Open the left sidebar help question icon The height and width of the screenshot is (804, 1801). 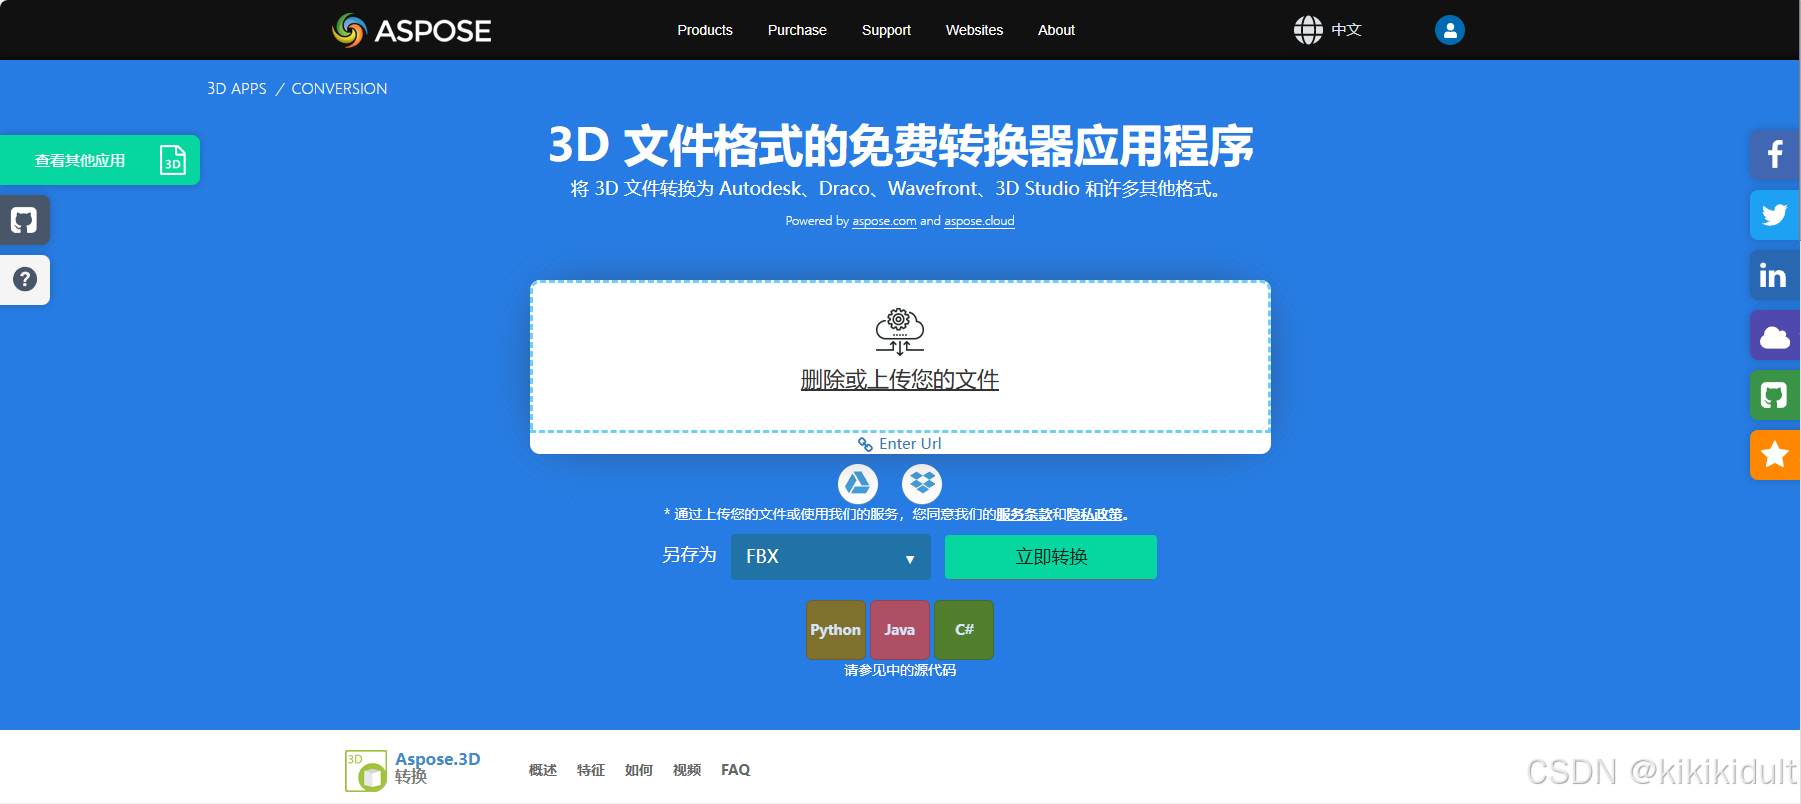pos(24,280)
